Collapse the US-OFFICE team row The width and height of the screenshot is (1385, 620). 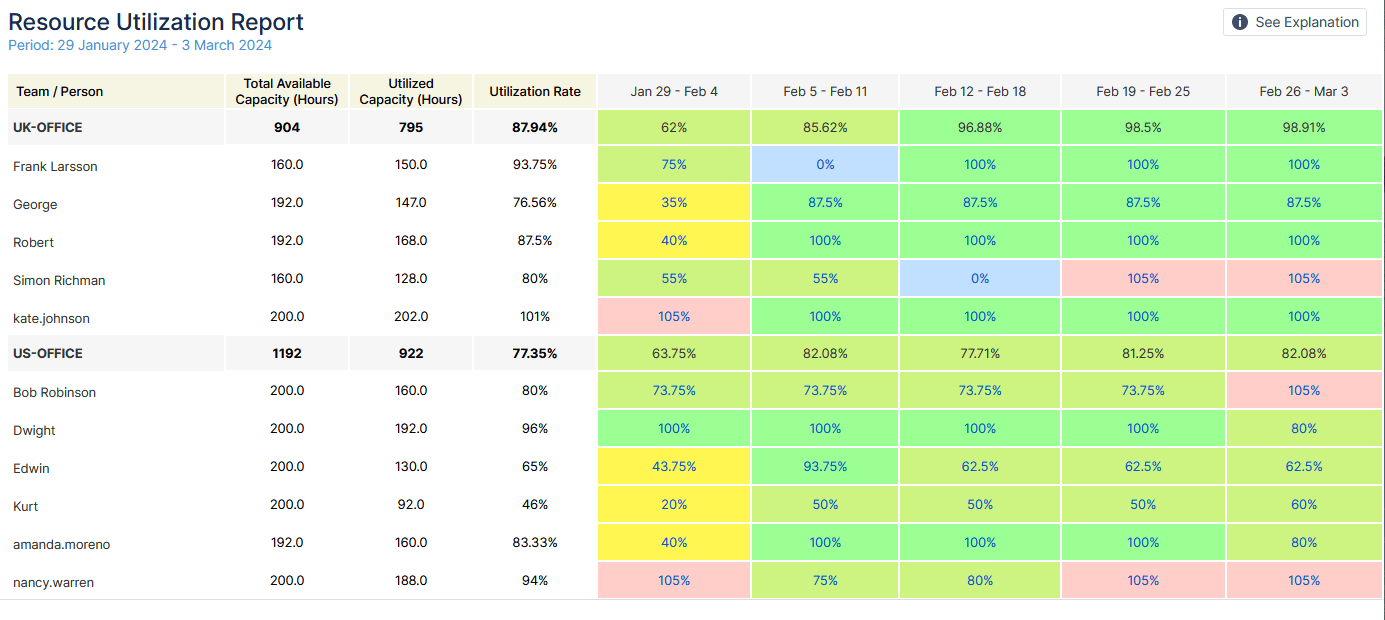(47, 353)
